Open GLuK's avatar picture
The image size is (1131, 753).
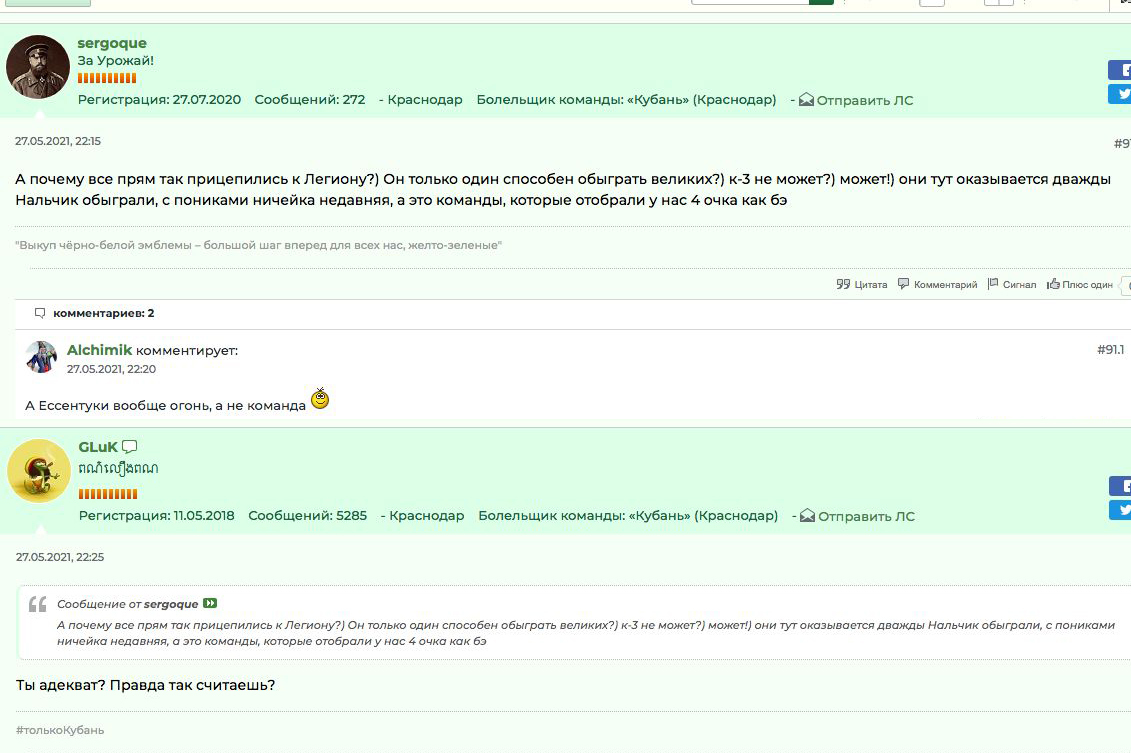pos(39,471)
